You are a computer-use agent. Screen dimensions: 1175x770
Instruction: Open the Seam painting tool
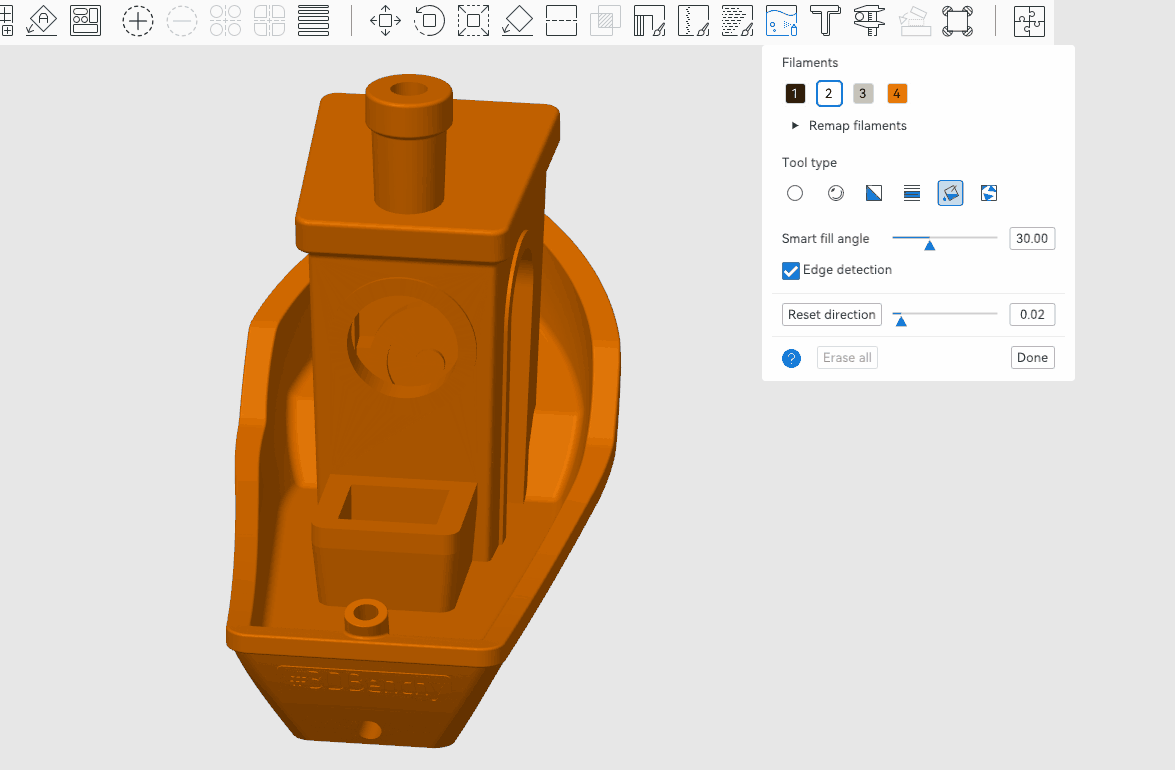tap(693, 20)
